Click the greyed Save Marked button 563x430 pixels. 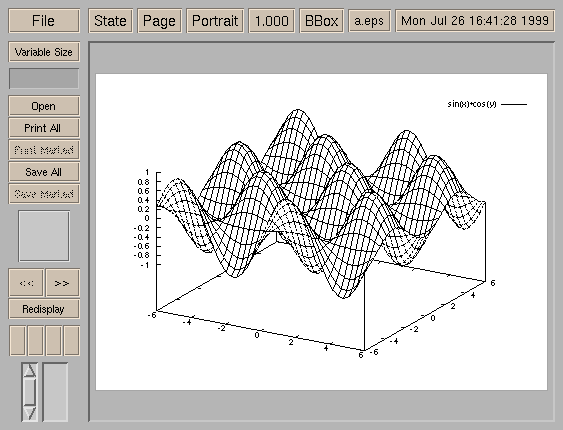44,194
